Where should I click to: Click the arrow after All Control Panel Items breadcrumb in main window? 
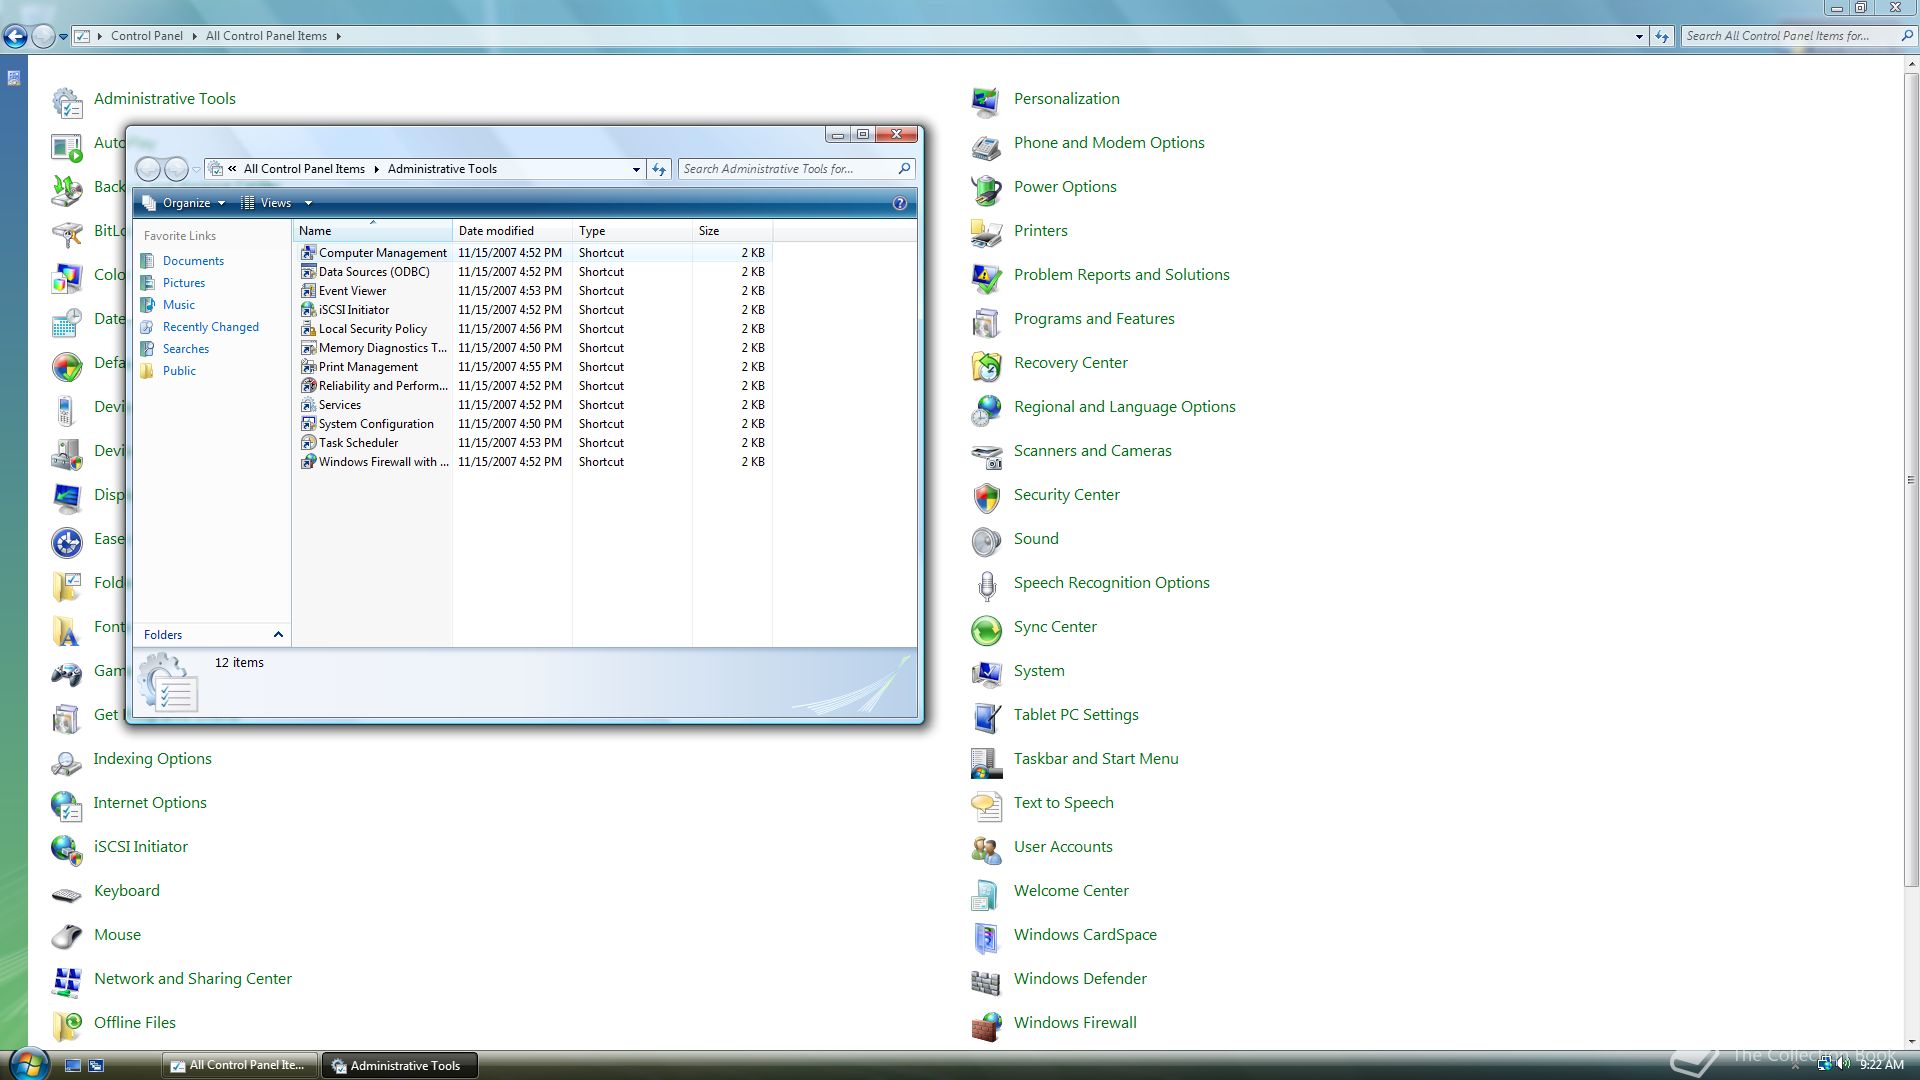click(338, 36)
